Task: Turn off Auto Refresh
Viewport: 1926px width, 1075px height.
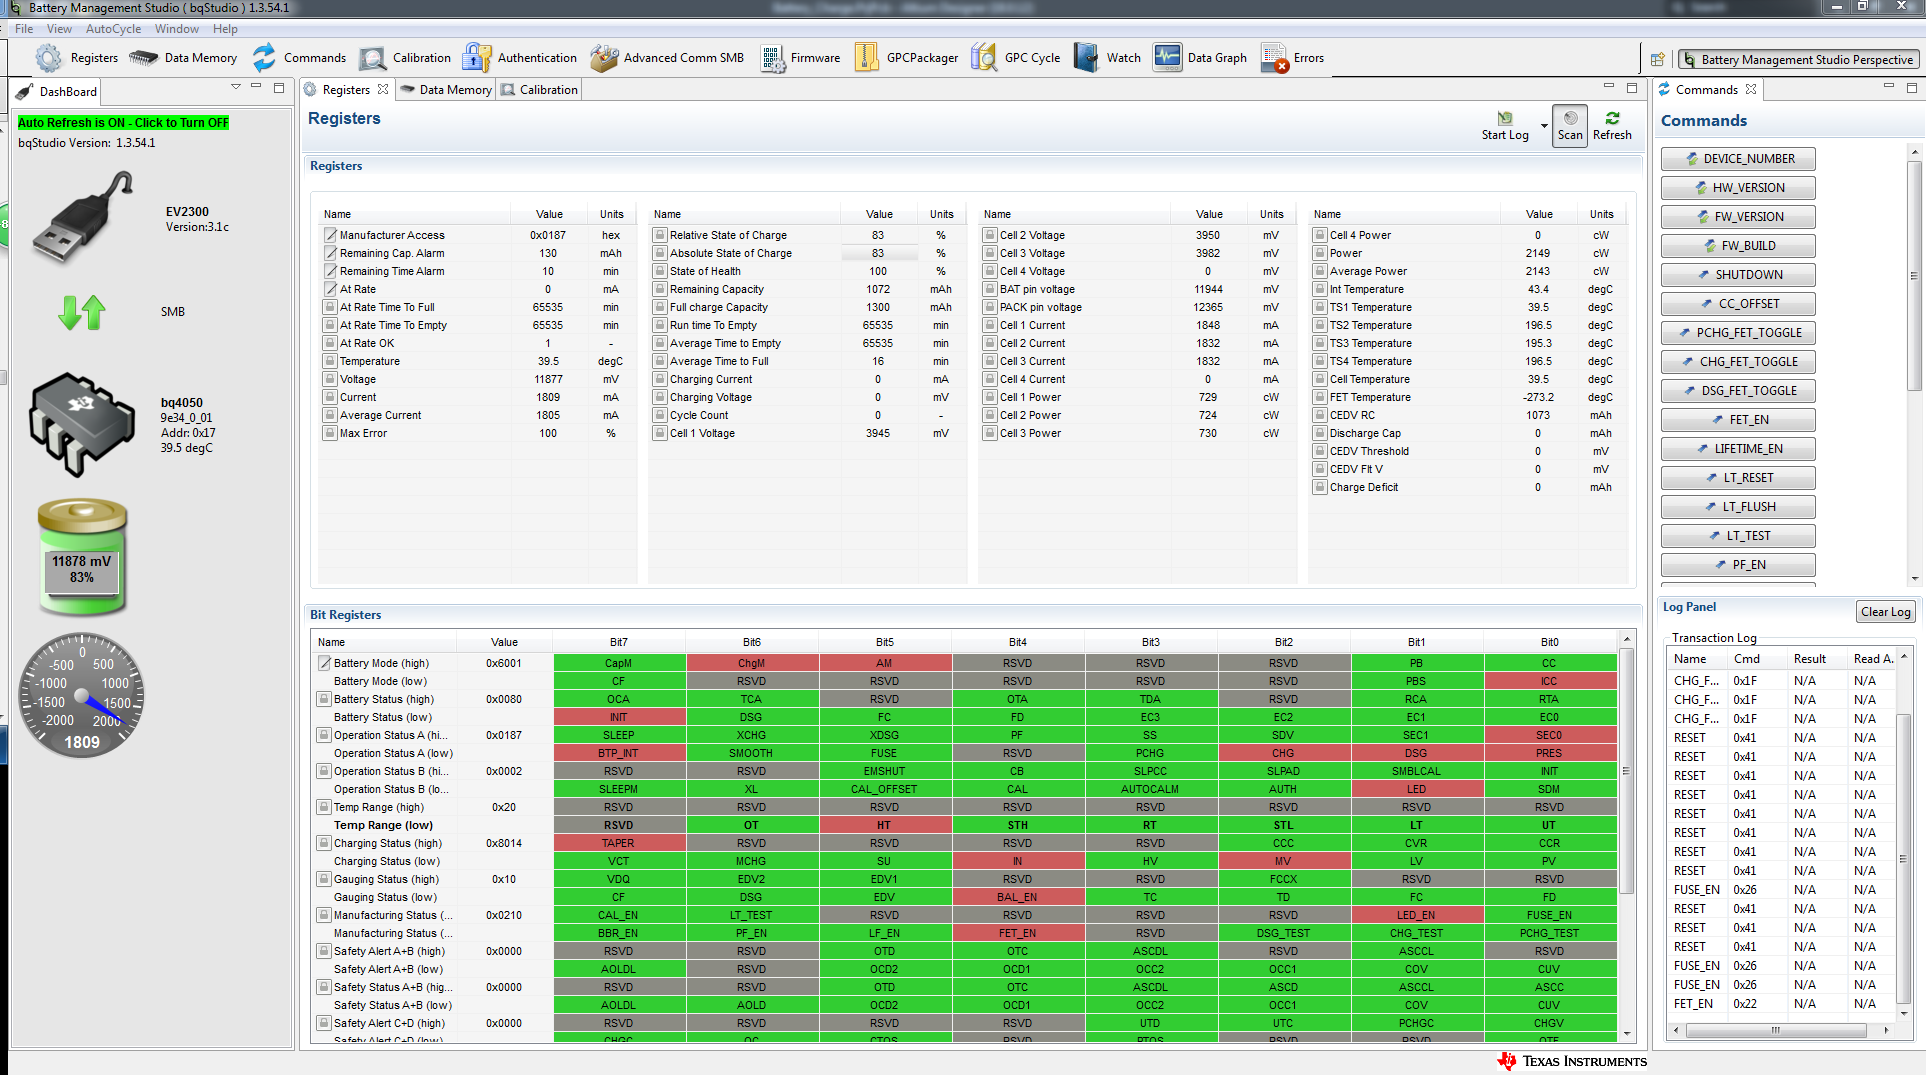Action: [124, 123]
